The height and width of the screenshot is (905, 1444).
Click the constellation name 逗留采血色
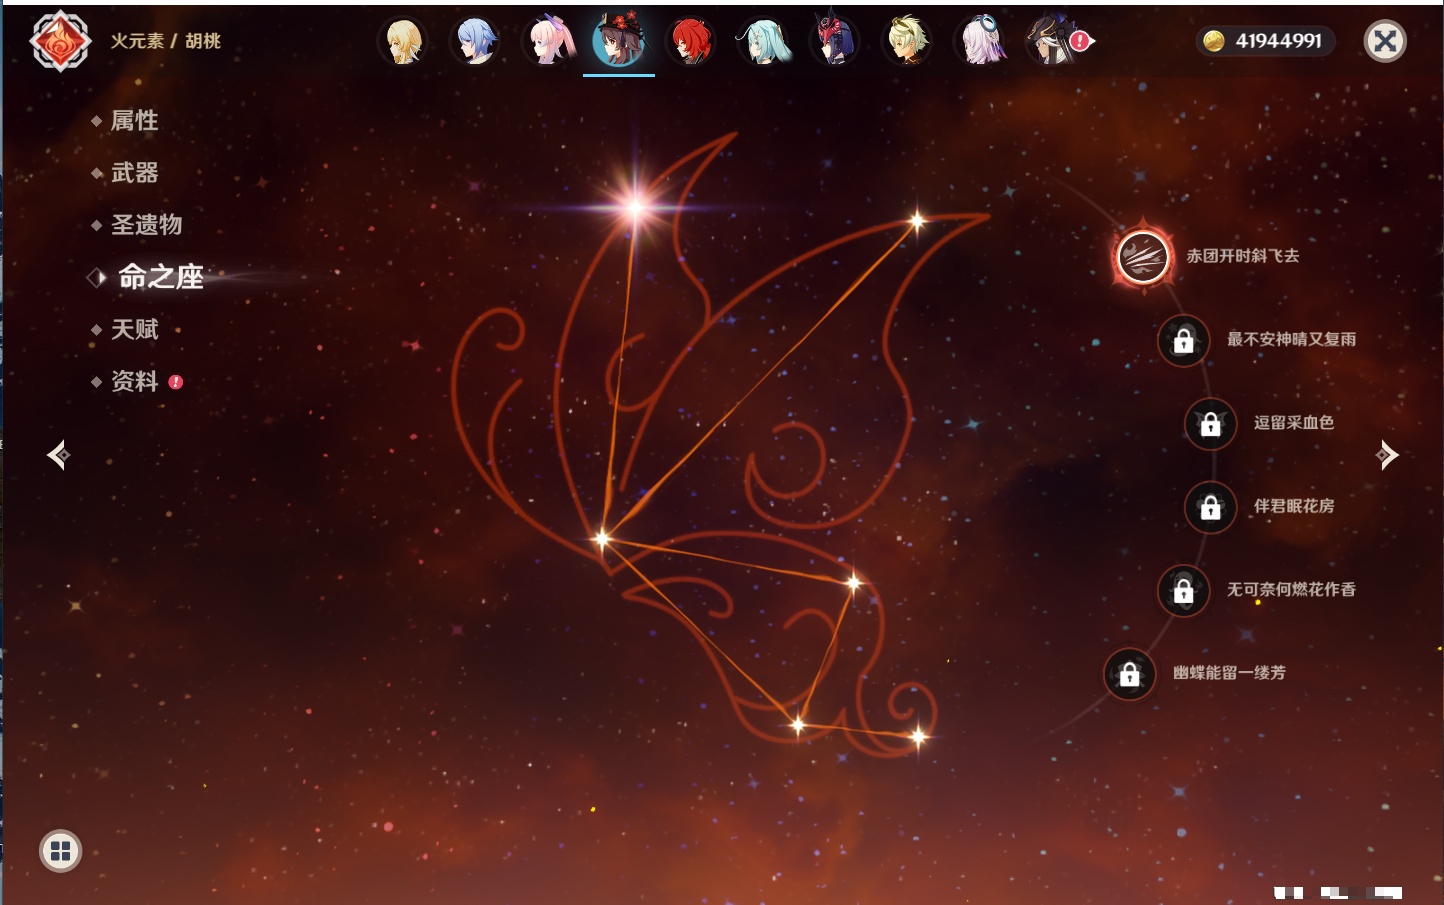point(1293,423)
